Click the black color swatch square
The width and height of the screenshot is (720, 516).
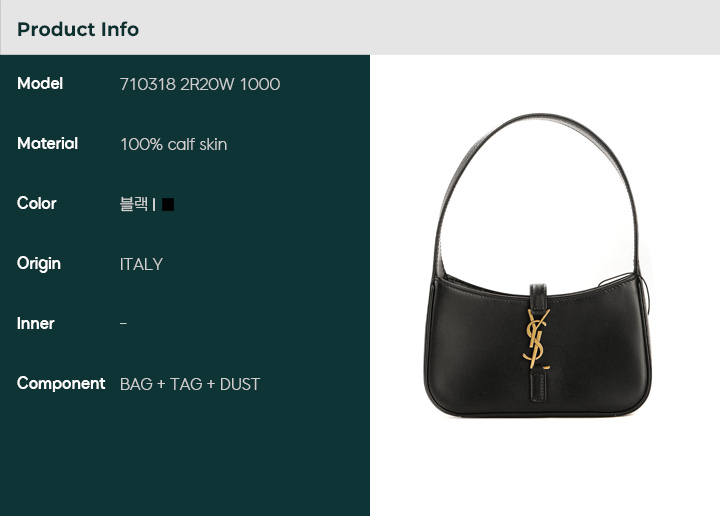168,204
